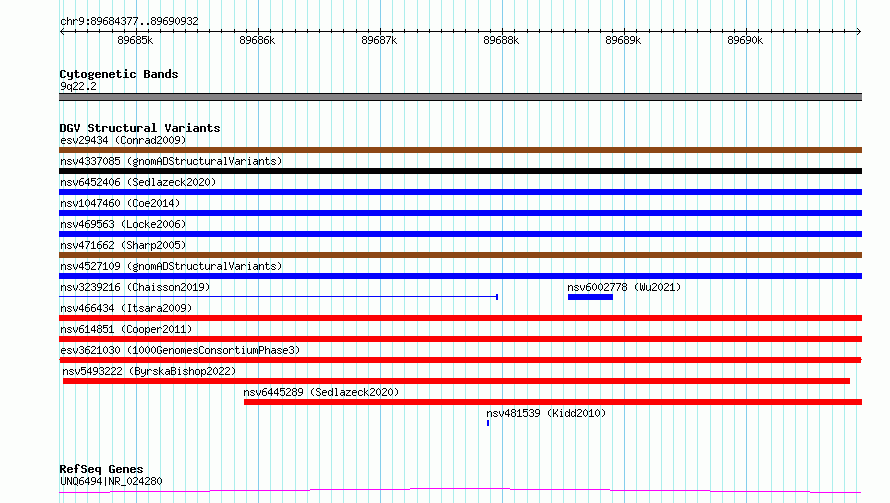Select the tiny blue nsv481539 variant marker
The width and height of the screenshot is (890, 503).
tap(488, 423)
